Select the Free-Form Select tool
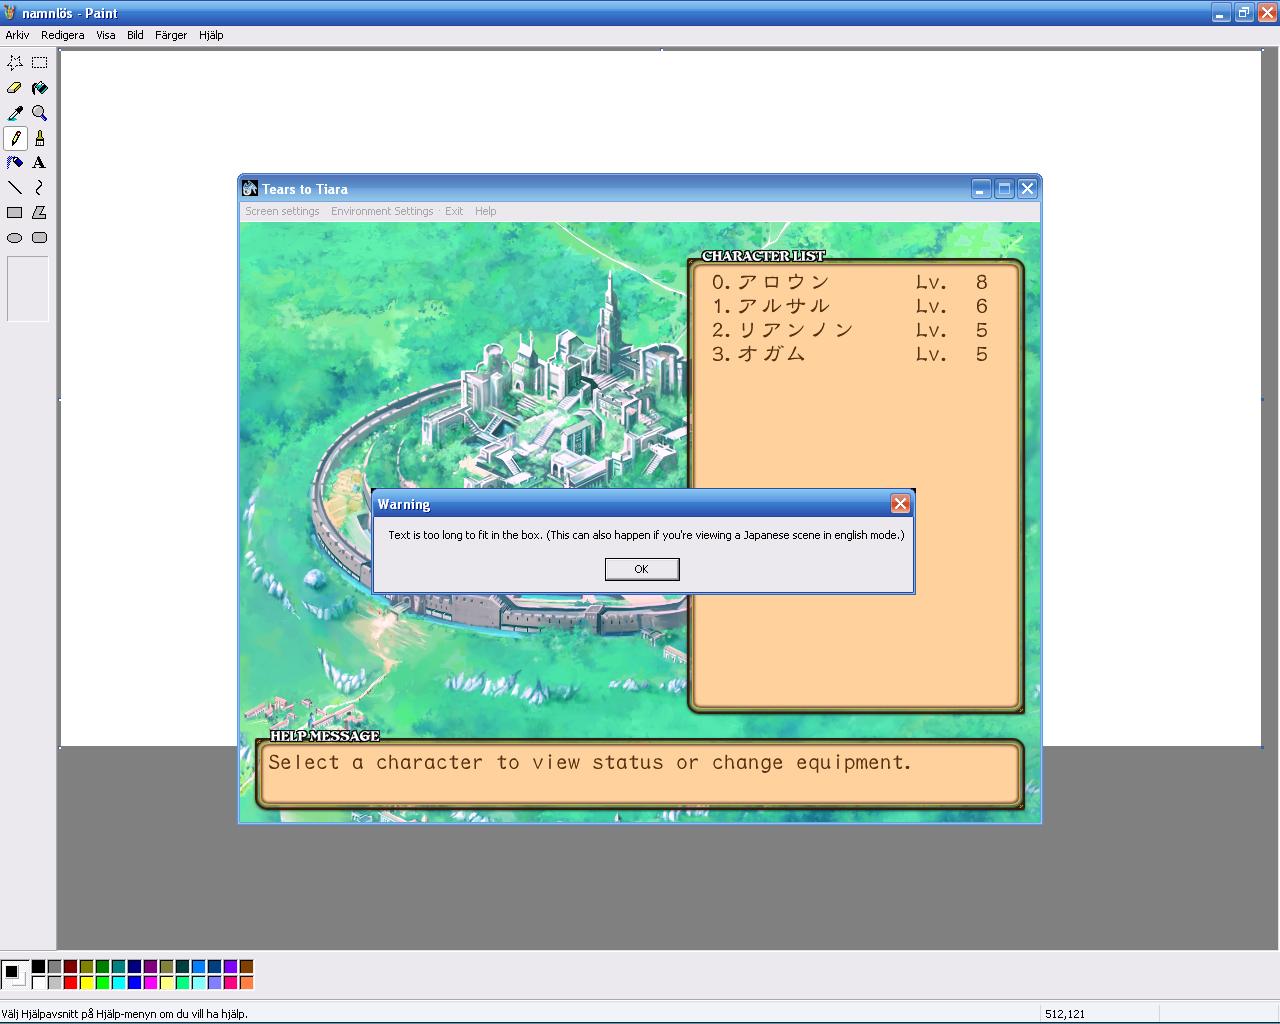This screenshot has width=1280, height=1024. point(15,62)
